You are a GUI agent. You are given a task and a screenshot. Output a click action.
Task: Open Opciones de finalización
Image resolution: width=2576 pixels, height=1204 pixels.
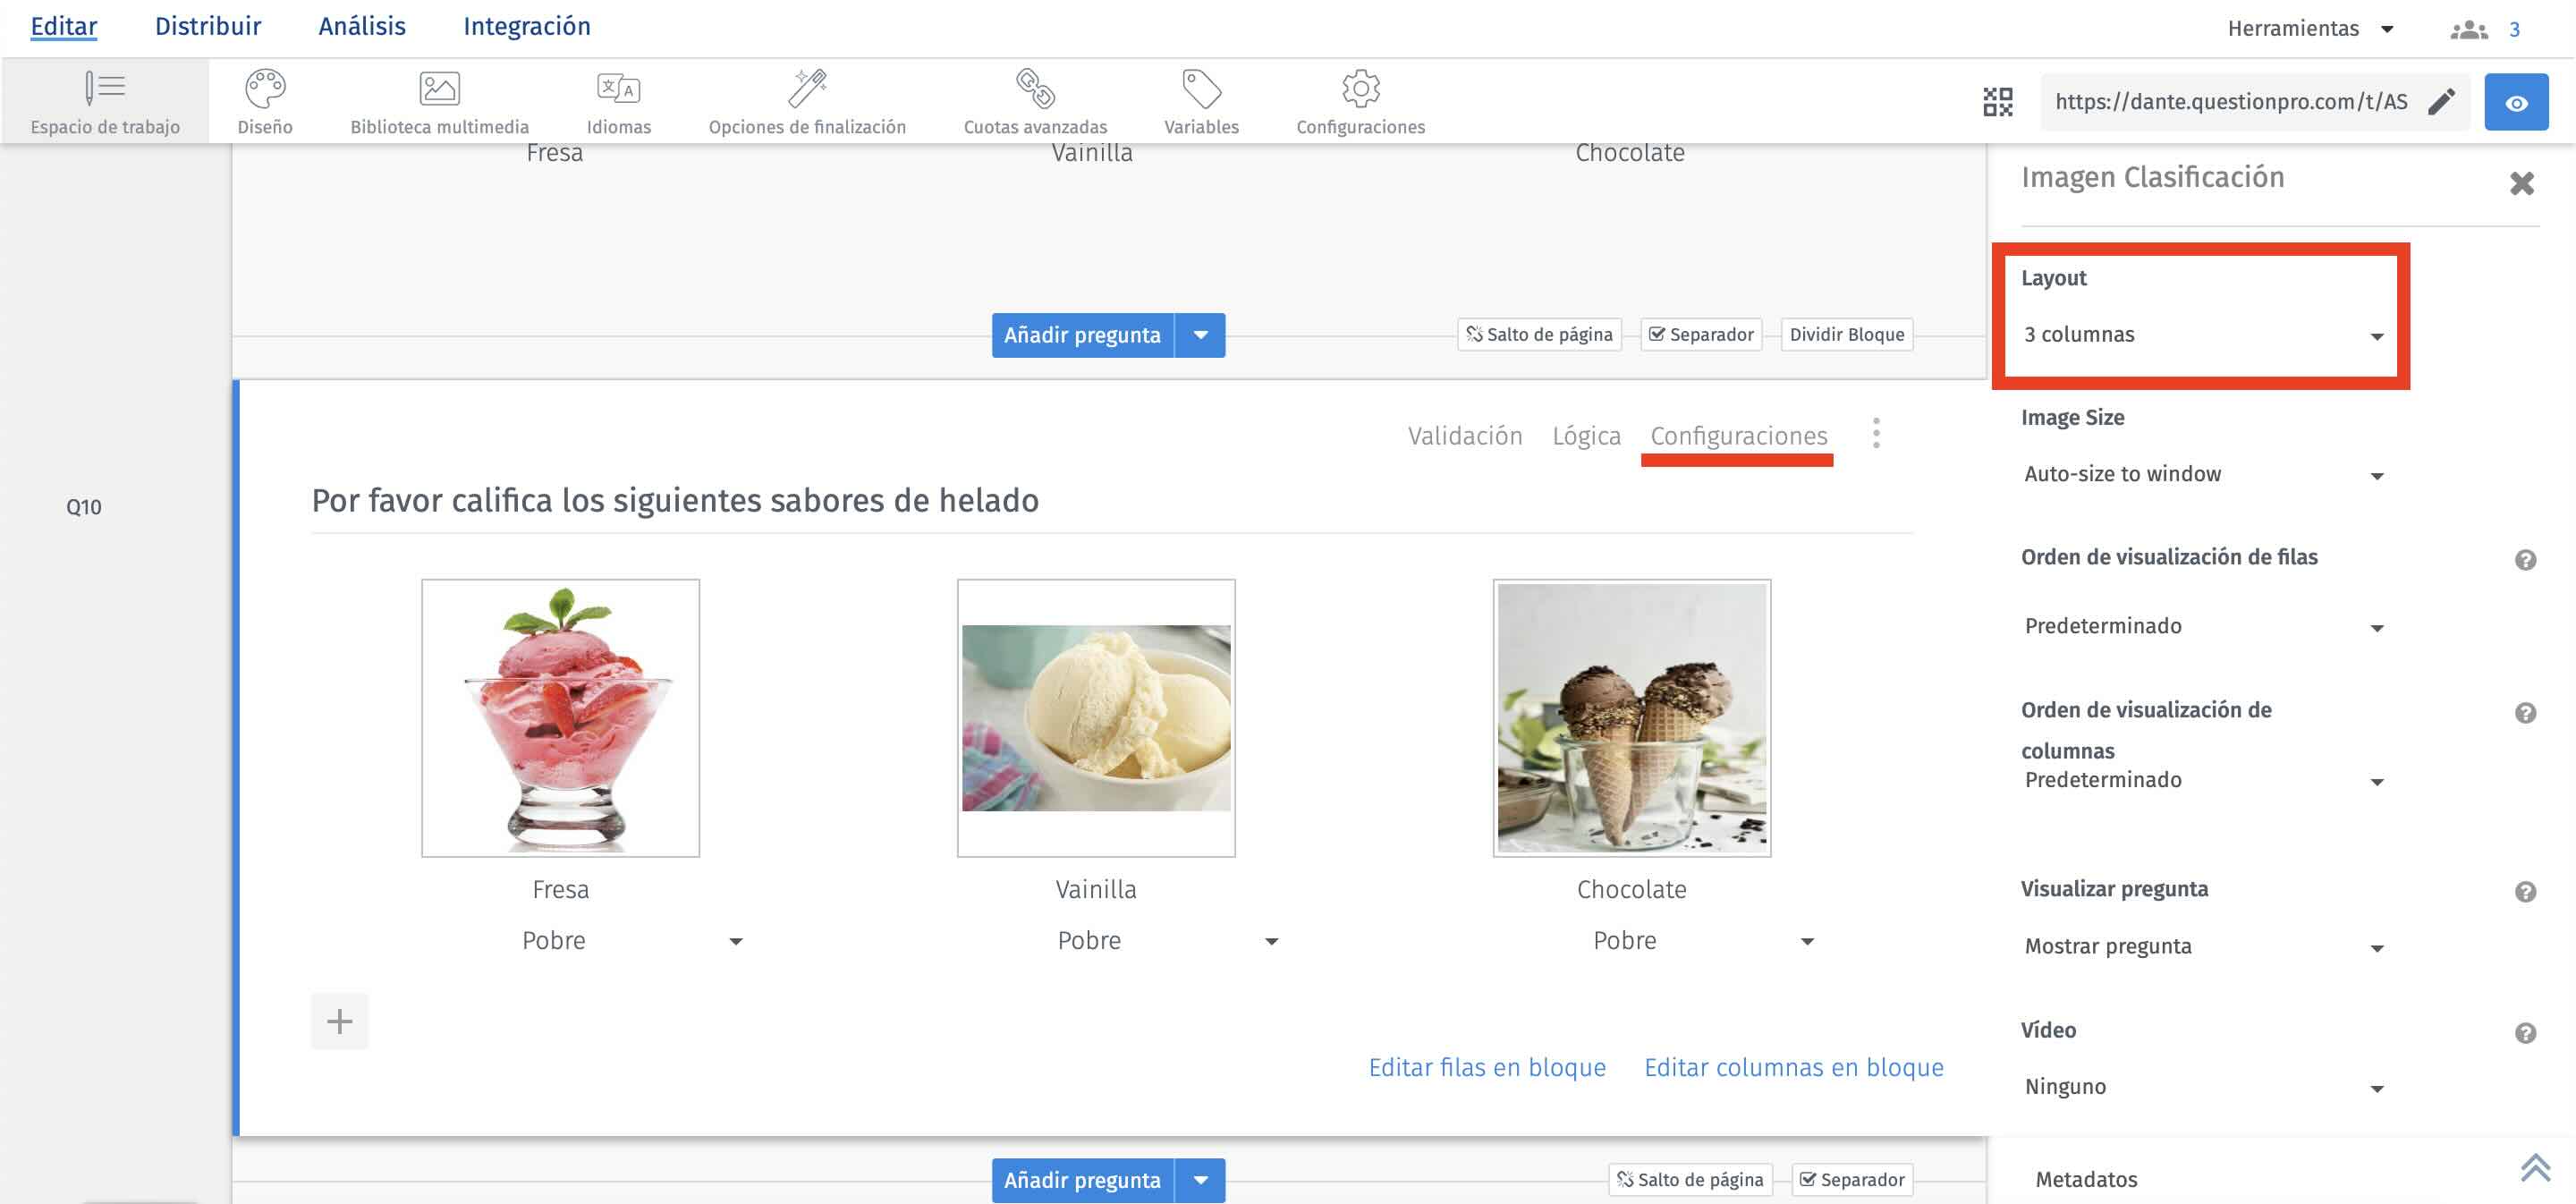807,100
